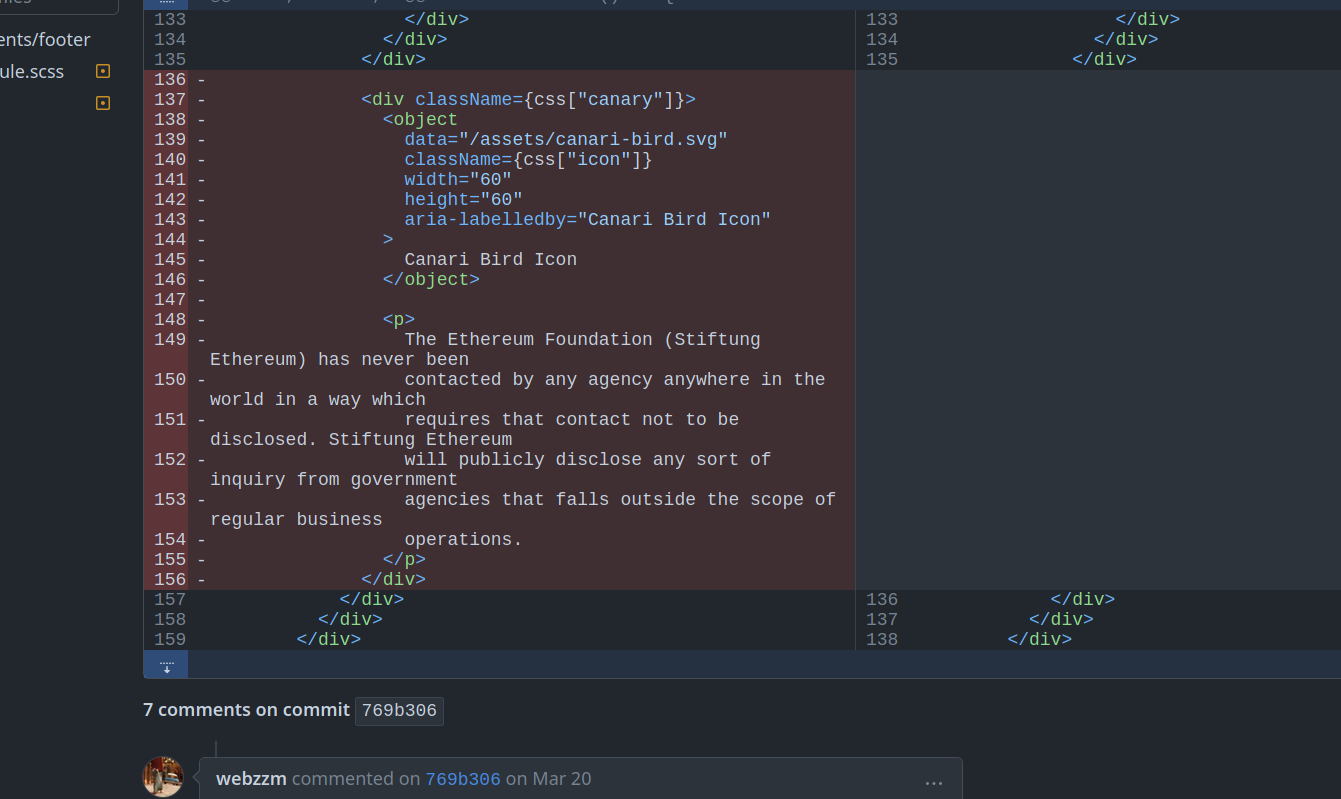Select deleted line number 156

(x=170, y=579)
